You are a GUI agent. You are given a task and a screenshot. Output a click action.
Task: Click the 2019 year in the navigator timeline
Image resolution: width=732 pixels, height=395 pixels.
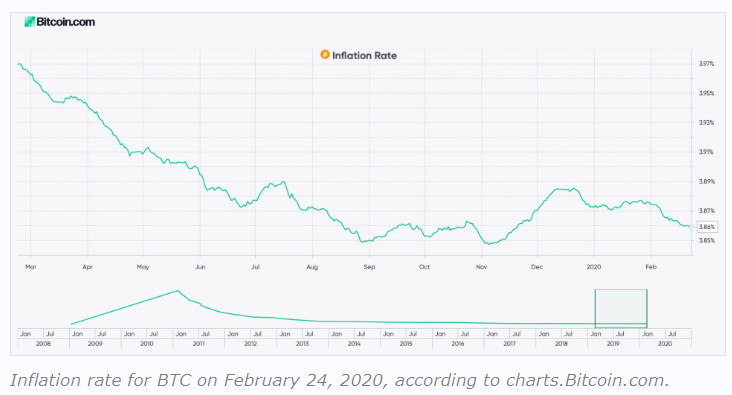click(x=613, y=344)
